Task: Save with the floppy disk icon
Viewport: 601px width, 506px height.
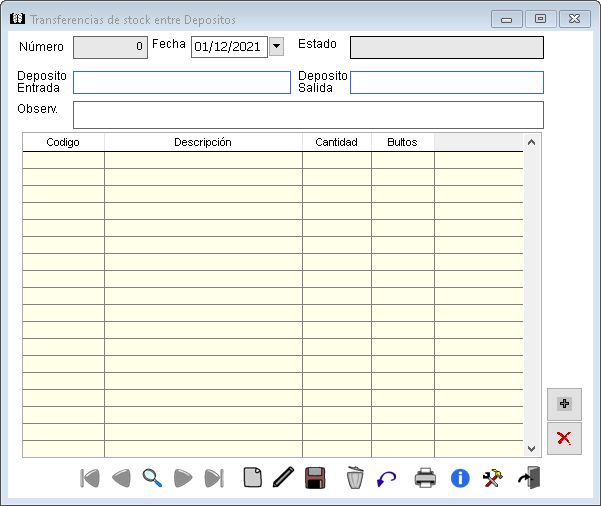Action: (315, 478)
